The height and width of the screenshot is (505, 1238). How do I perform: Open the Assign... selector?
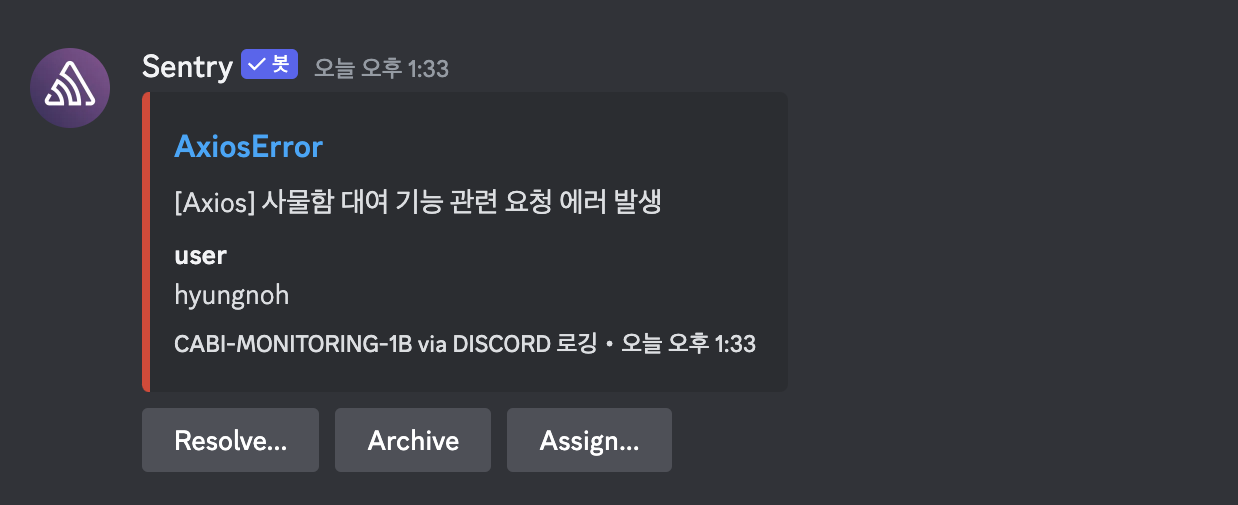[x=589, y=440]
